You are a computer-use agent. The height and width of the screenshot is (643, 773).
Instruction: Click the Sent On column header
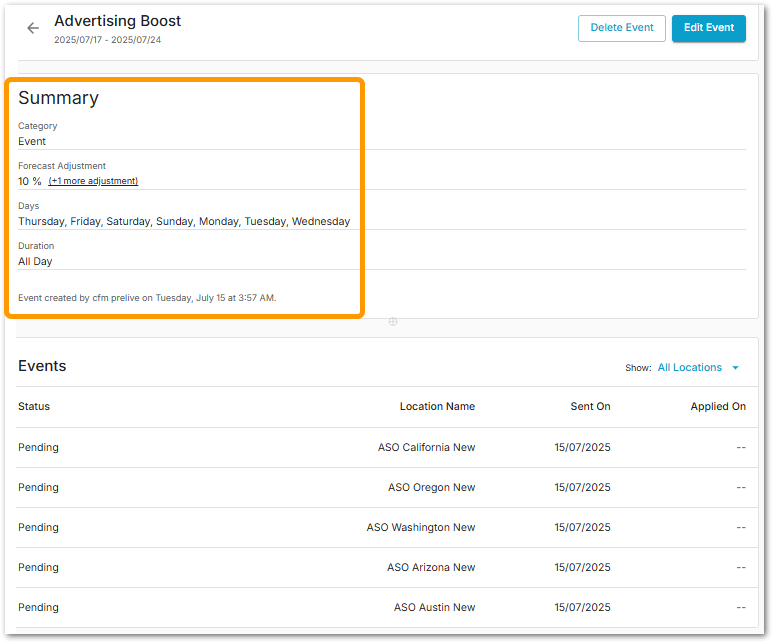coord(590,407)
